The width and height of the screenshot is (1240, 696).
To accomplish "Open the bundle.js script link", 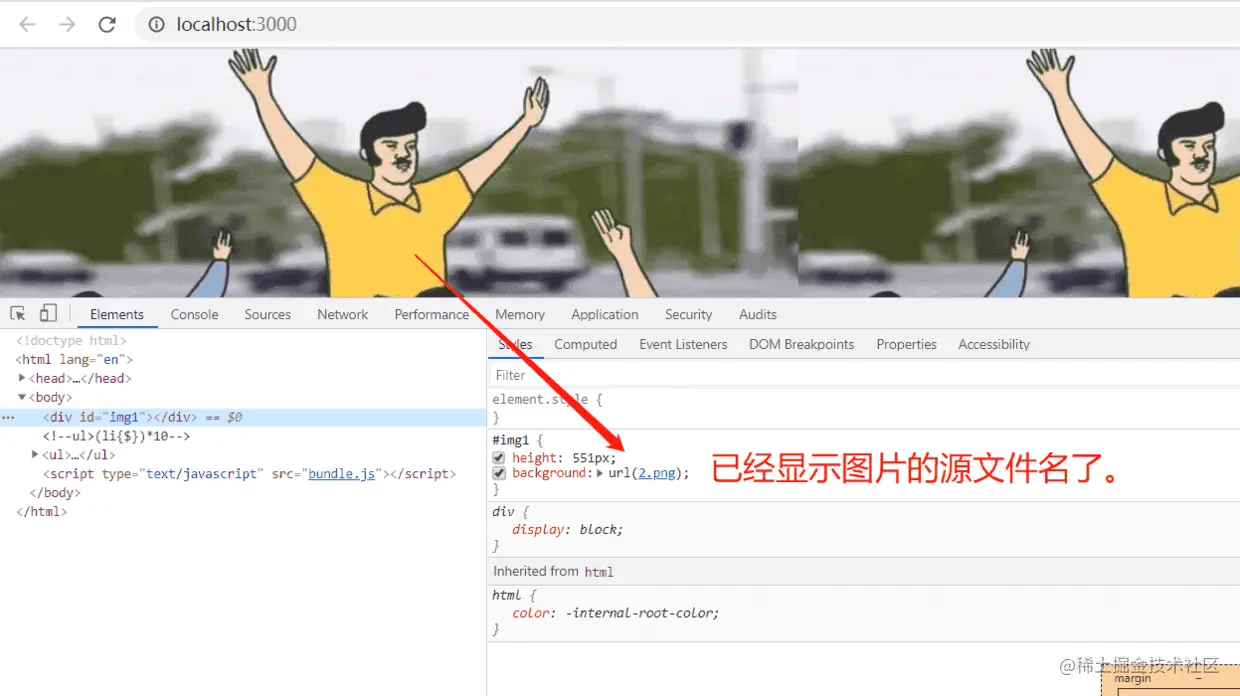I will 342,474.
